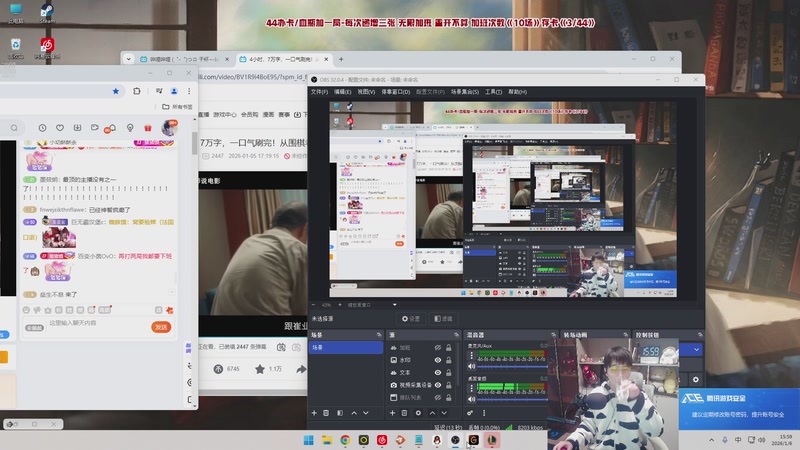Add a new source in OBS Sources panel
Viewport: 800px width, 450px height.
(x=392, y=413)
